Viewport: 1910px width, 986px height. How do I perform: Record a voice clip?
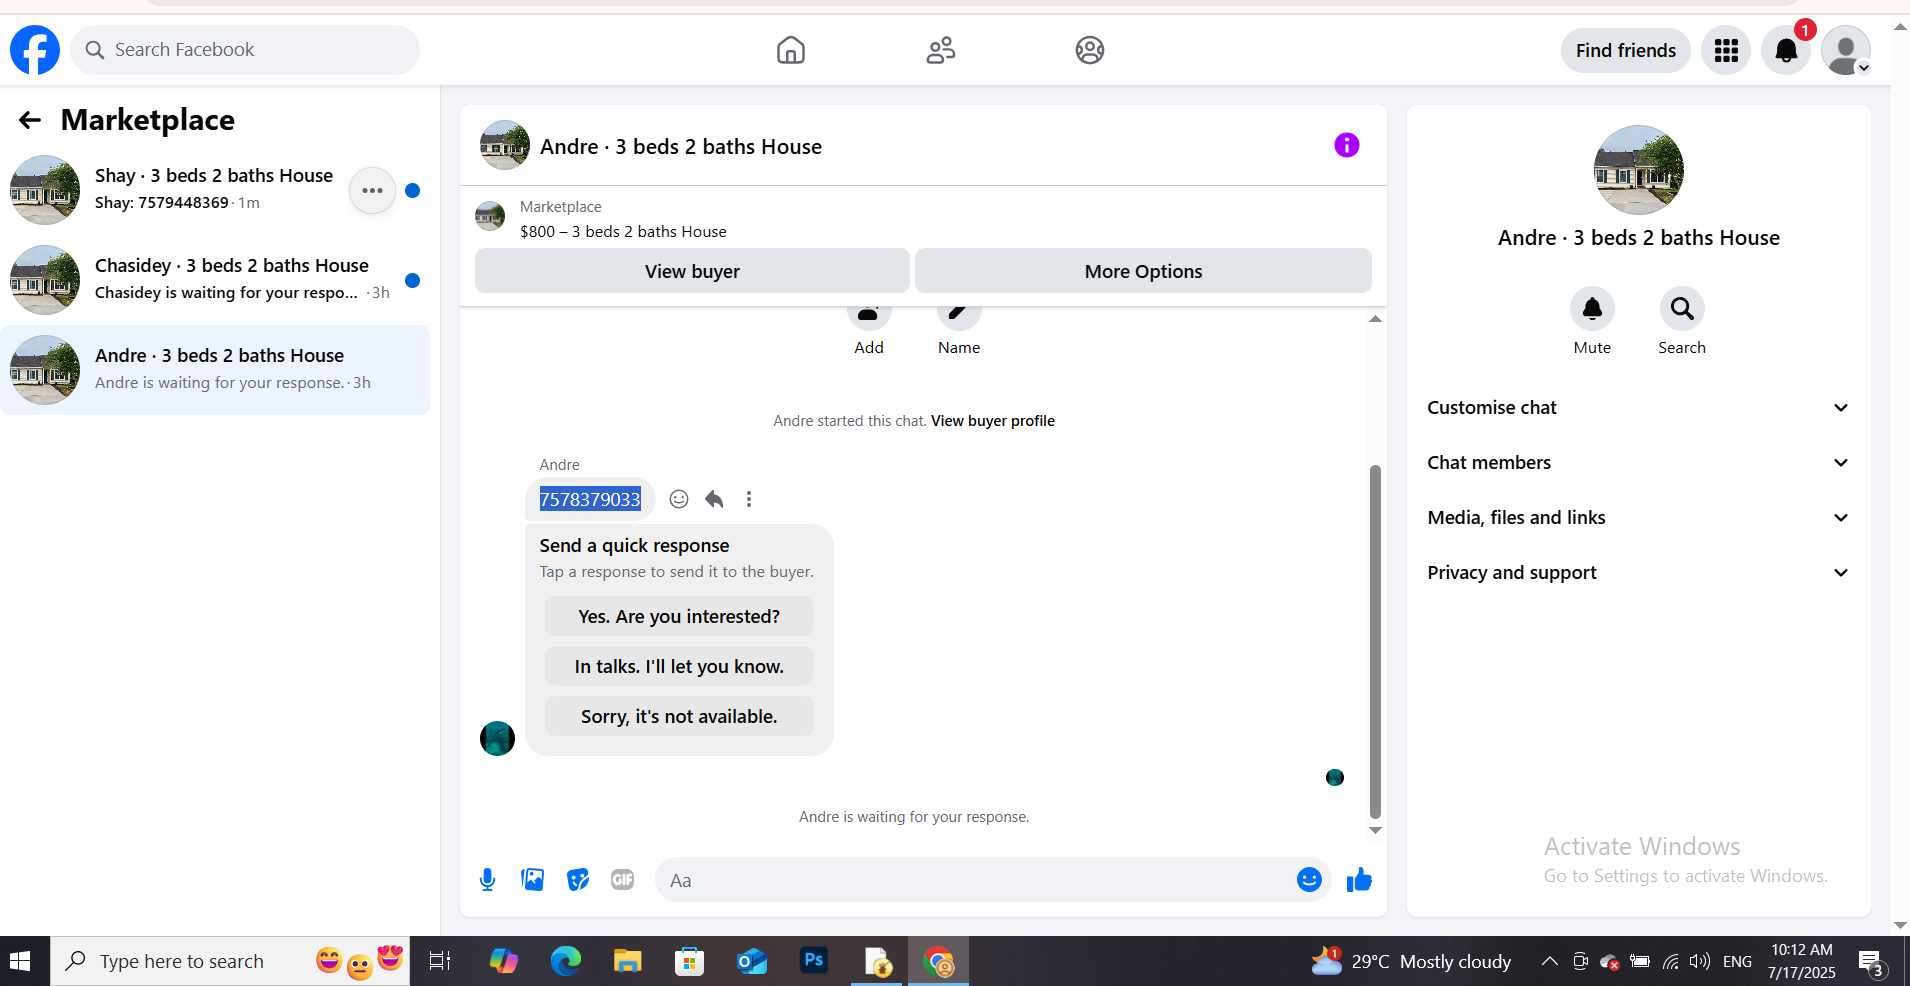487,880
